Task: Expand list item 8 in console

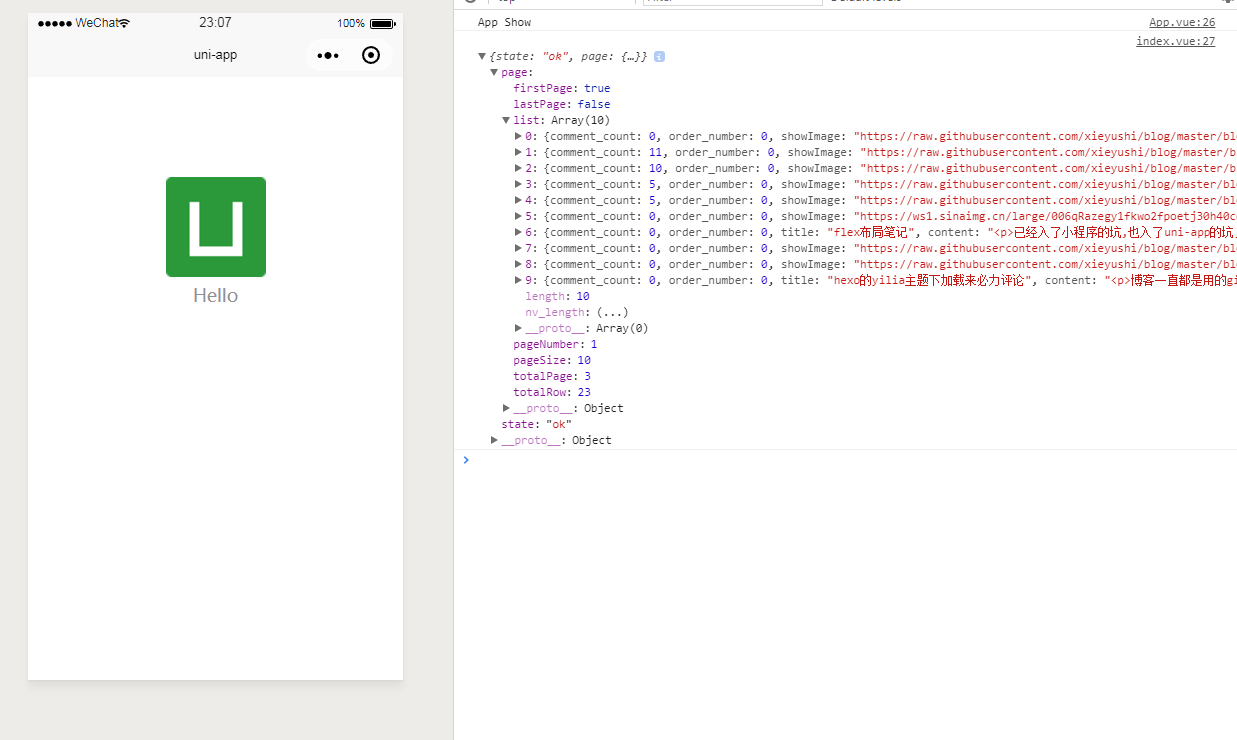Action: [518, 264]
